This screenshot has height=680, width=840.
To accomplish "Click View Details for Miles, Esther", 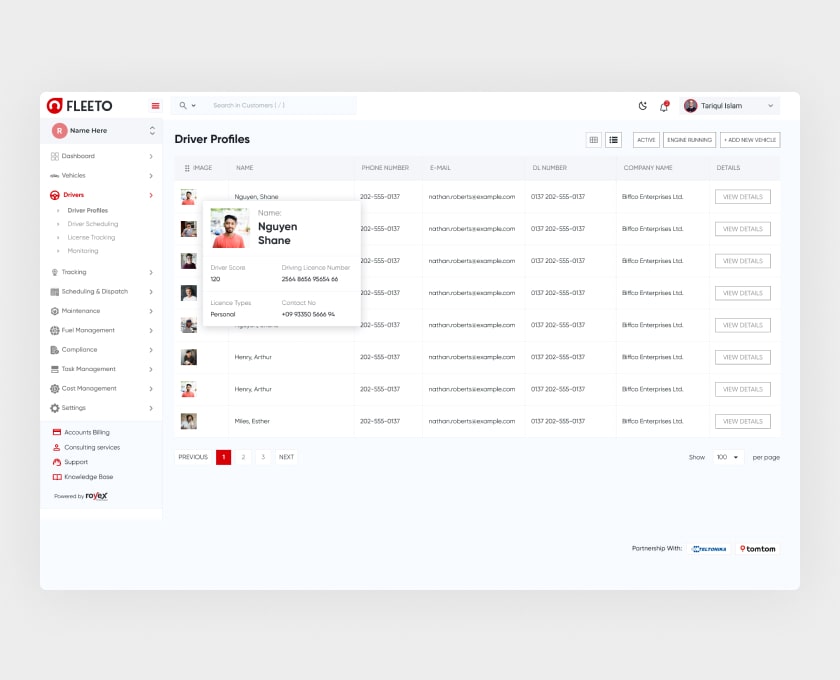I will (x=742, y=421).
